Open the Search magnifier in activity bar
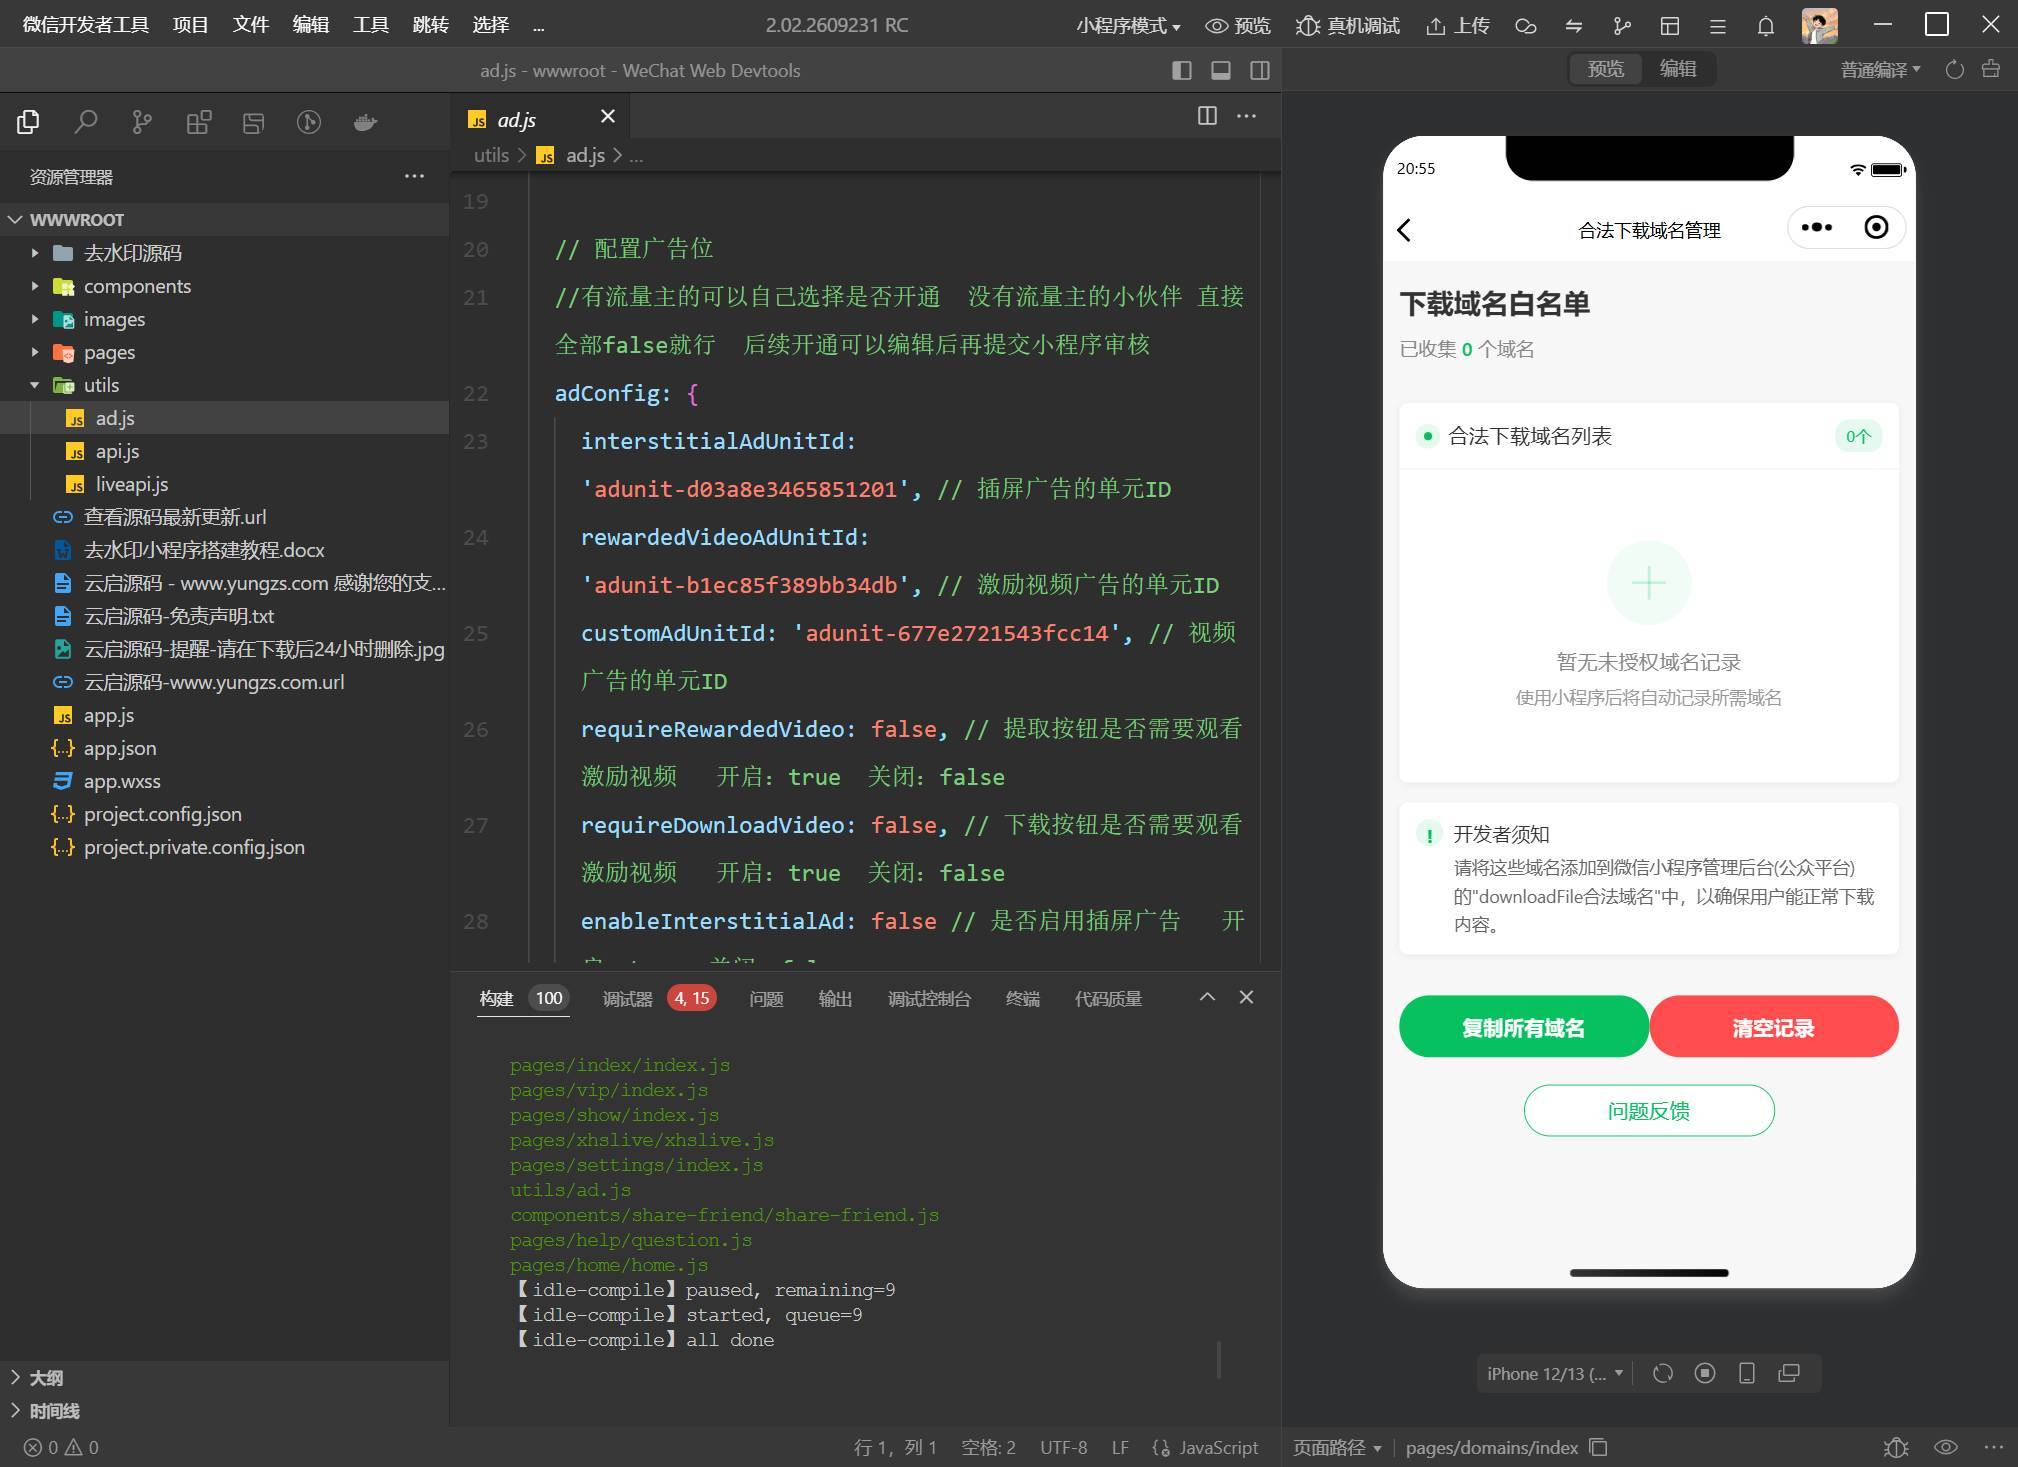 pyautogui.click(x=86, y=122)
